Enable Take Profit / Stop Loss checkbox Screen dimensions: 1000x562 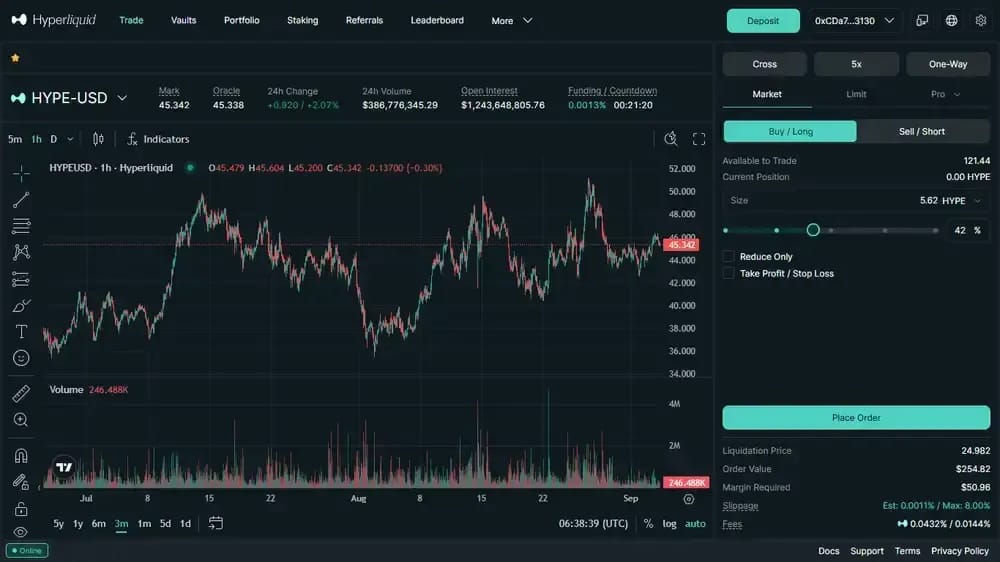tap(728, 273)
